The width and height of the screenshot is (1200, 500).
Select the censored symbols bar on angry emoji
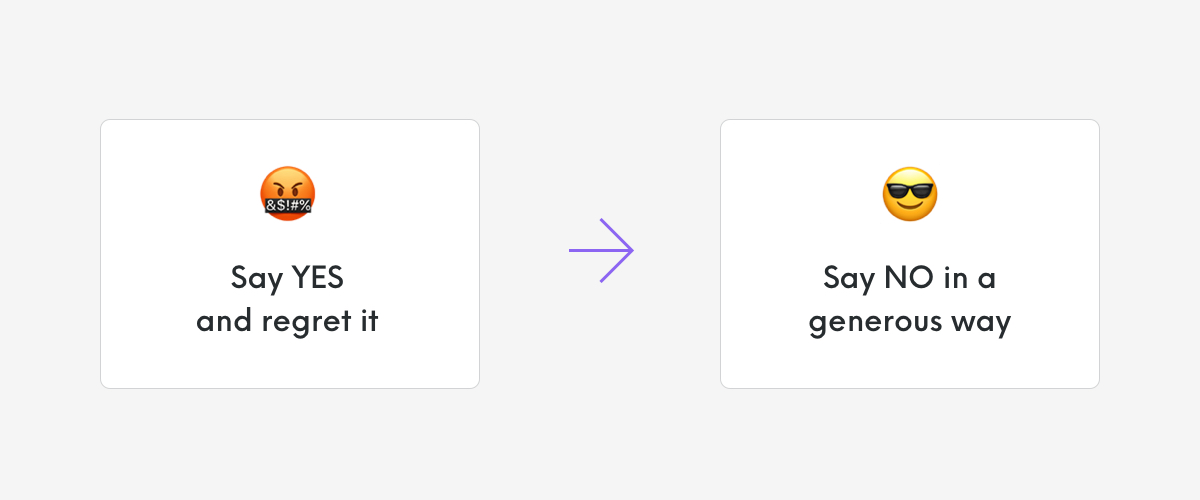click(288, 206)
